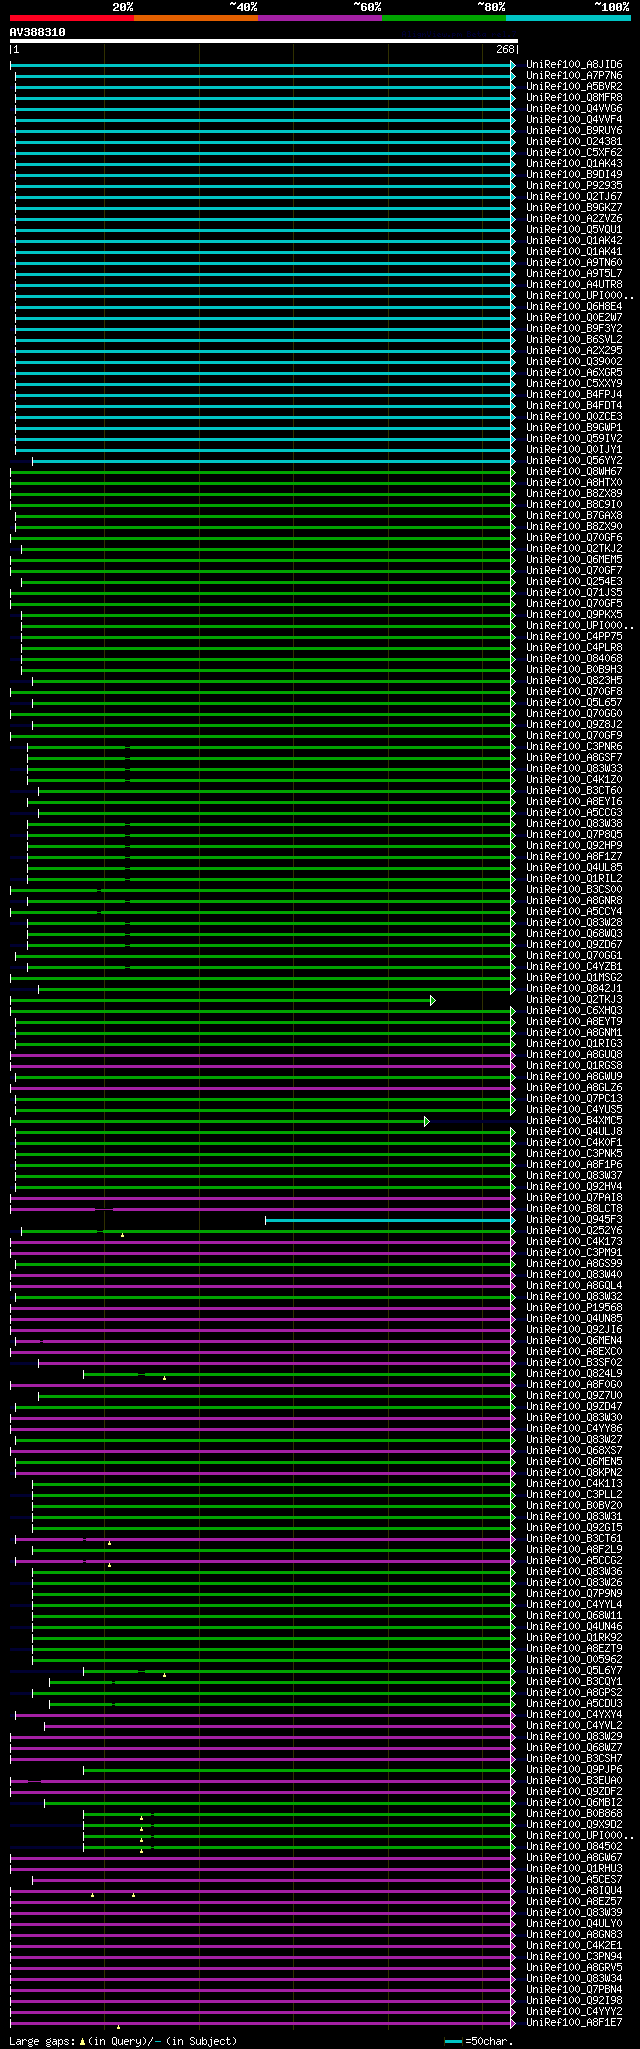This screenshot has width=640, height=2049.
Task: Click hit label UniRef100_Q6H8E4
Action: click(574, 307)
